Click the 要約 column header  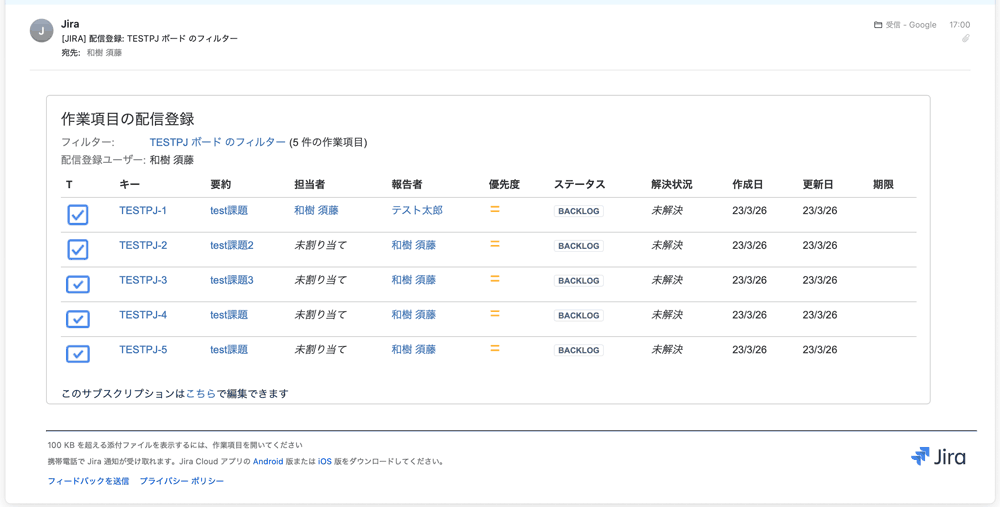221,185
